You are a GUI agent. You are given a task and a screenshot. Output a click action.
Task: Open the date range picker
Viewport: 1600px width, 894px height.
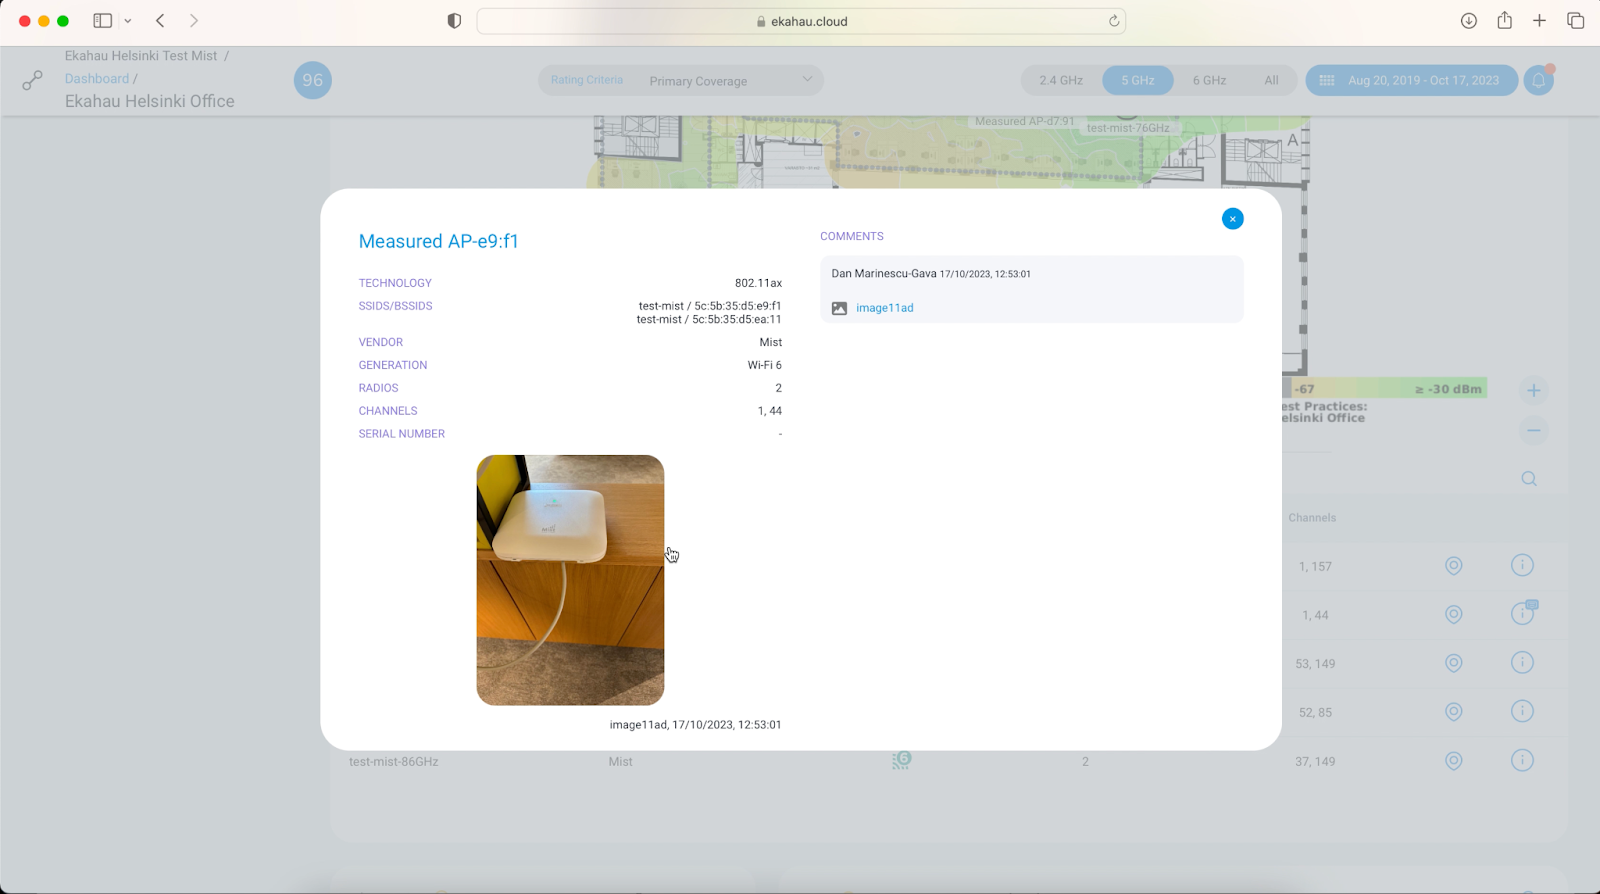pyautogui.click(x=1411, y=80)
